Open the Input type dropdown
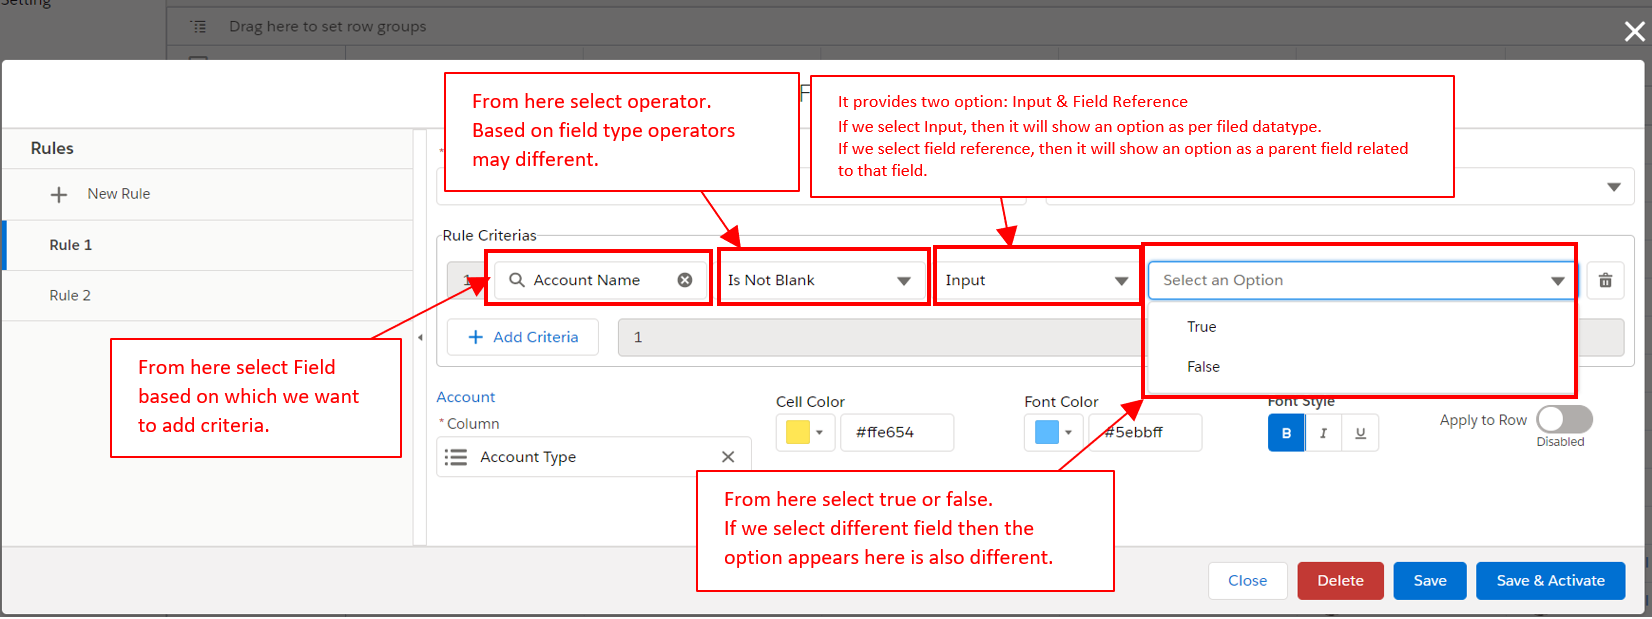The image size is (1652, 619). [1036, 280]
